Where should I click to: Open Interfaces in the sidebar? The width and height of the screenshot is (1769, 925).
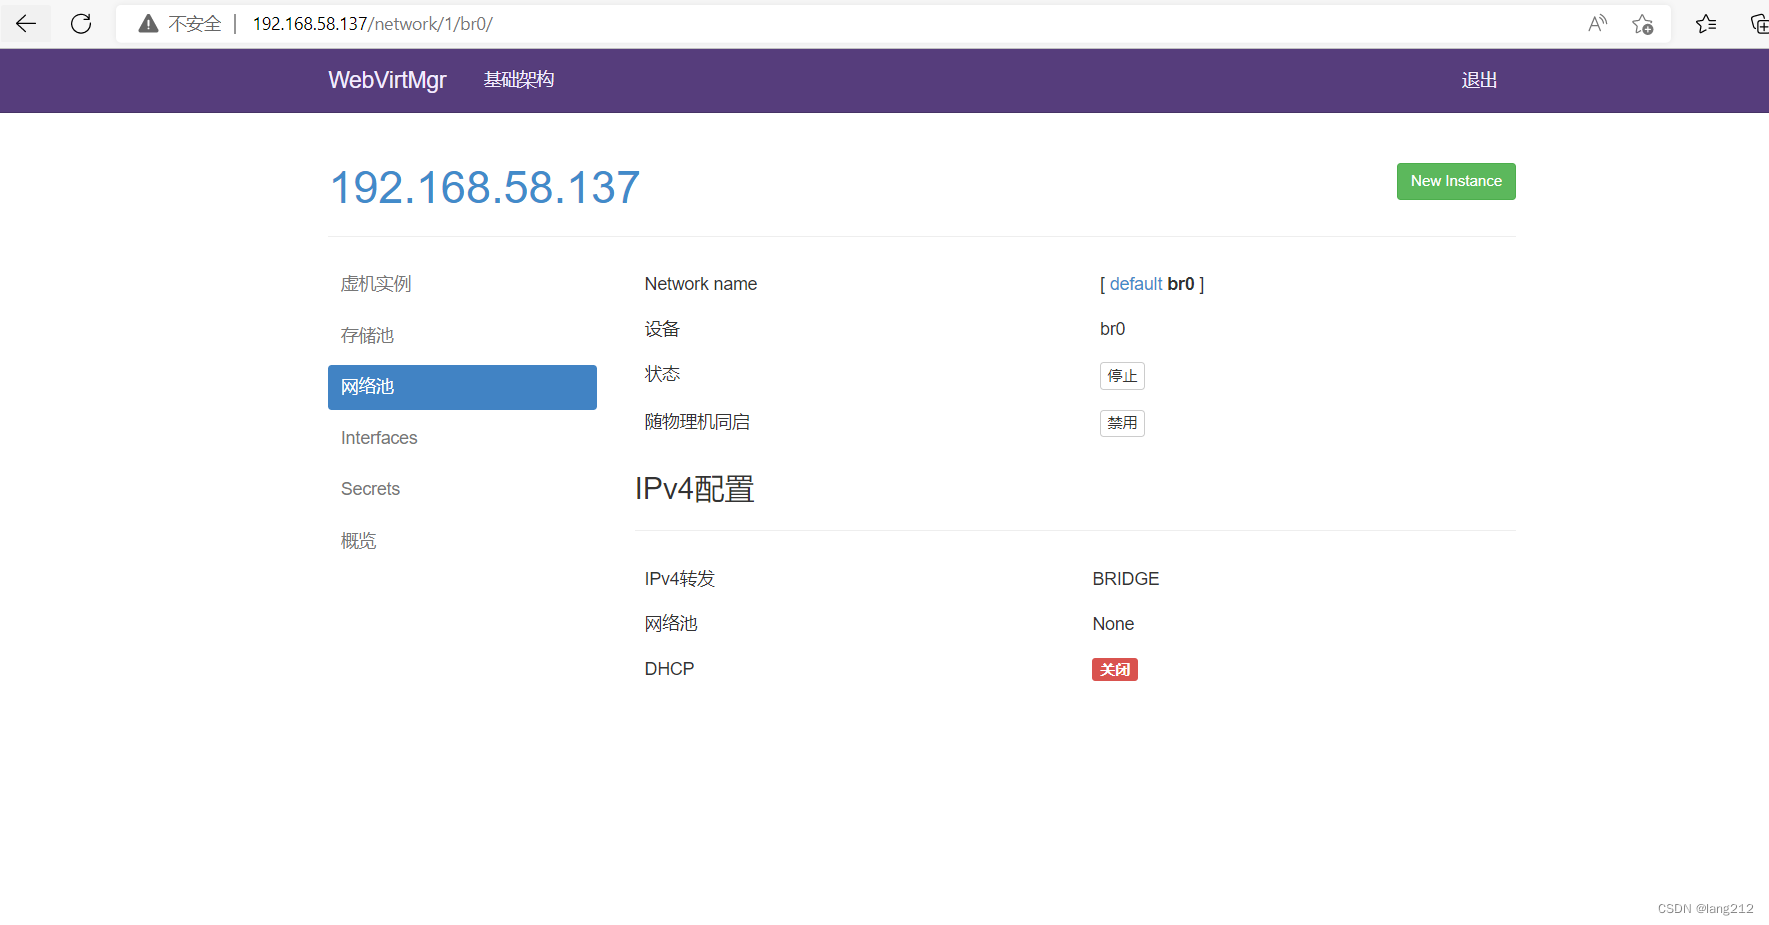pos(462,438)
